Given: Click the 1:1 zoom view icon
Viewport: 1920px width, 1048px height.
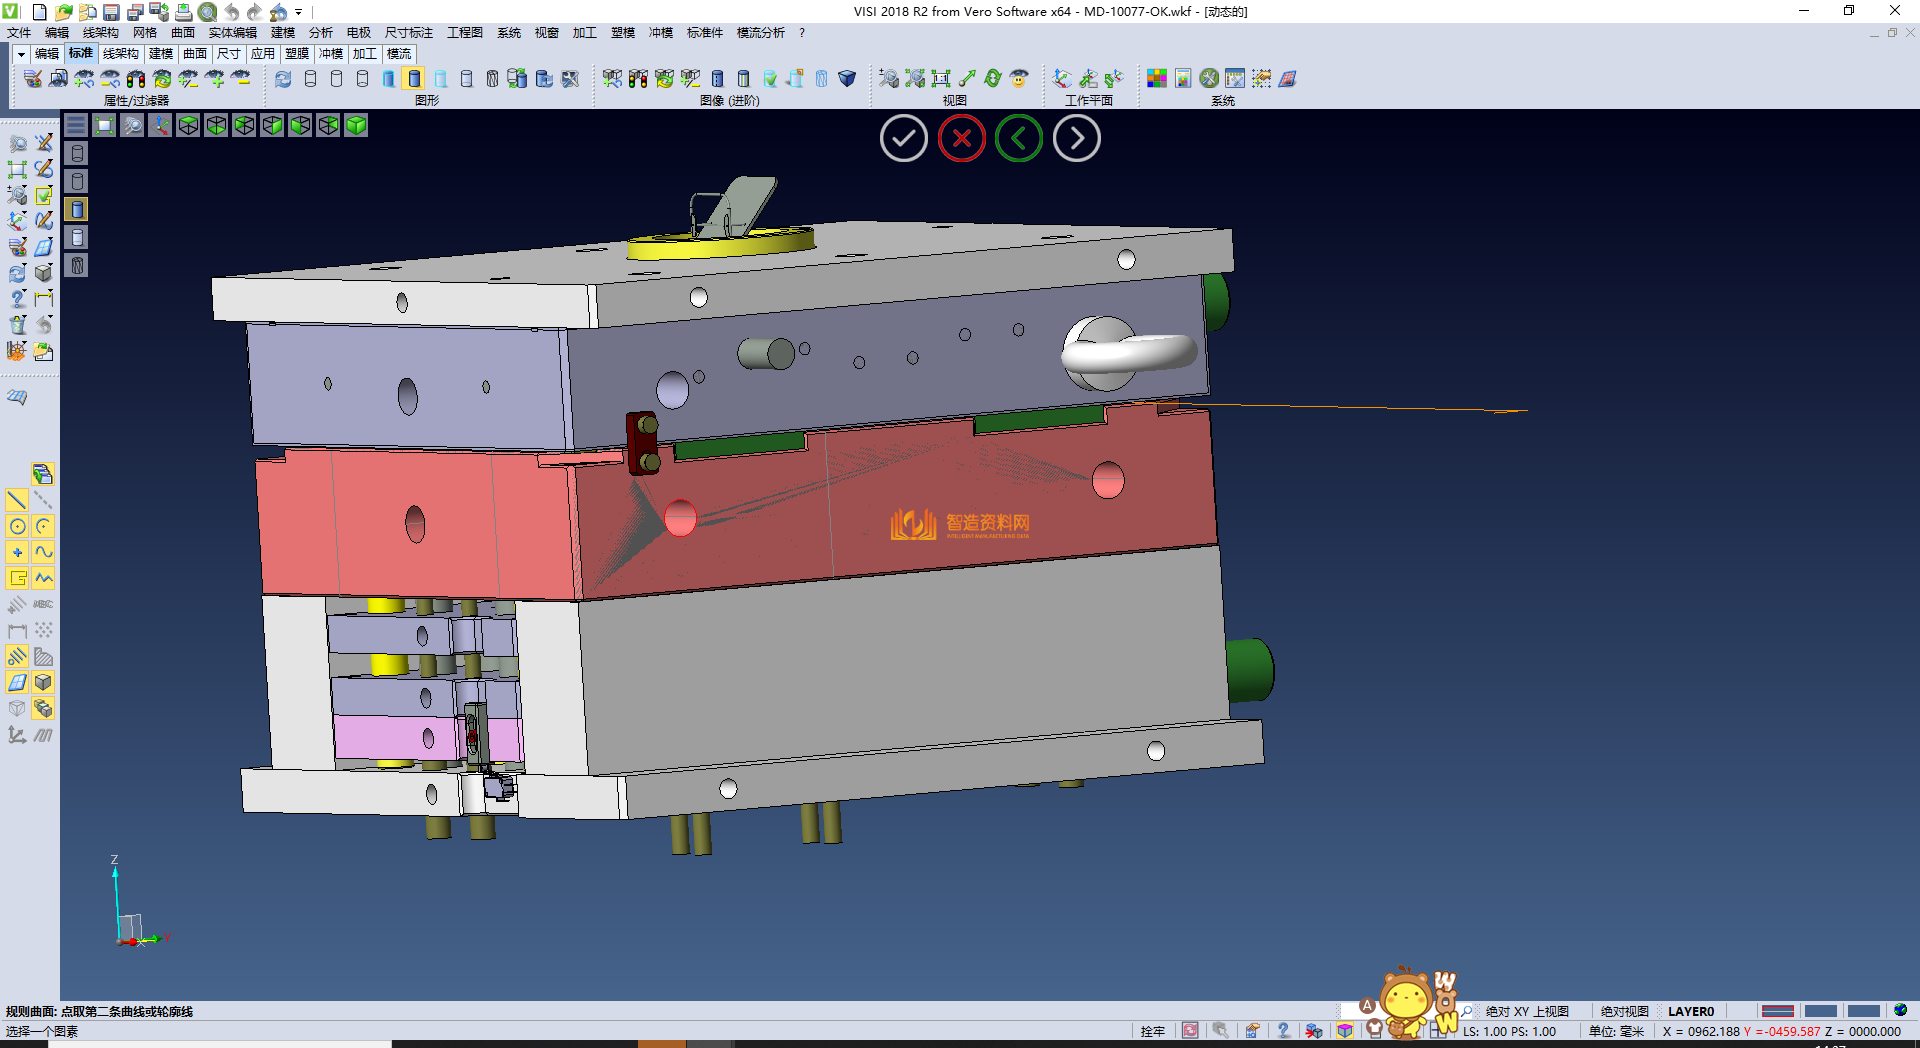Looking at the screenshot, I should coord(941,79).
